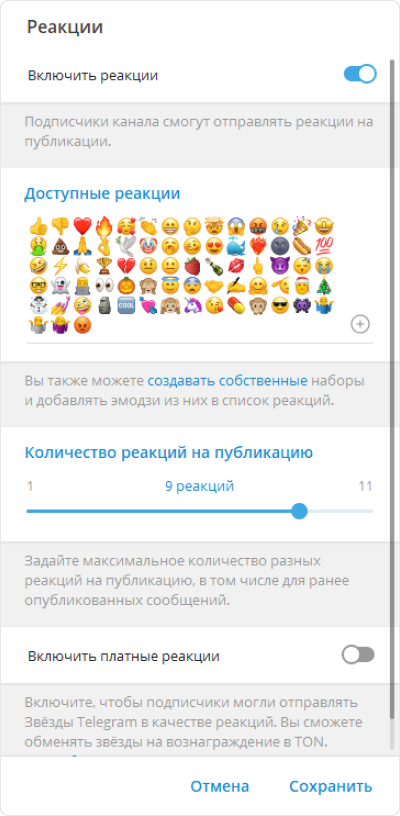400x816 pixels.
Task: Enable the Включить платные реакции switch
Action: (358, 655)
